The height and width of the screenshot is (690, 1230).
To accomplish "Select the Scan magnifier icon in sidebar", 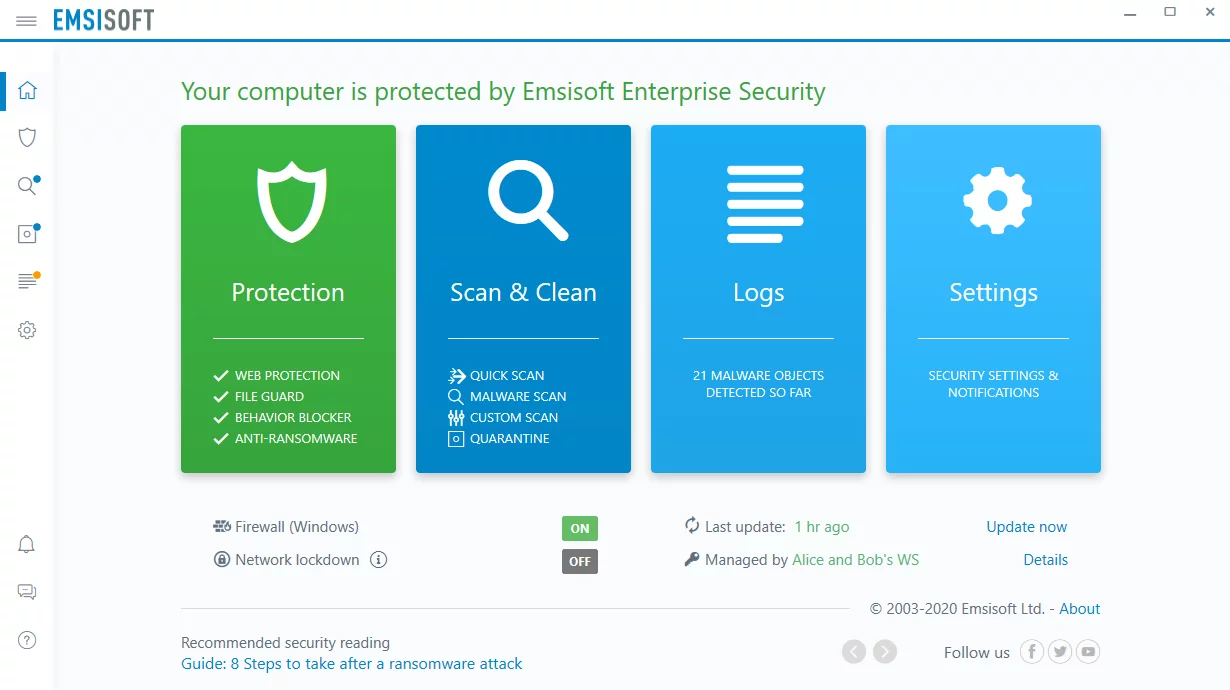I will (x=25, y=185).
